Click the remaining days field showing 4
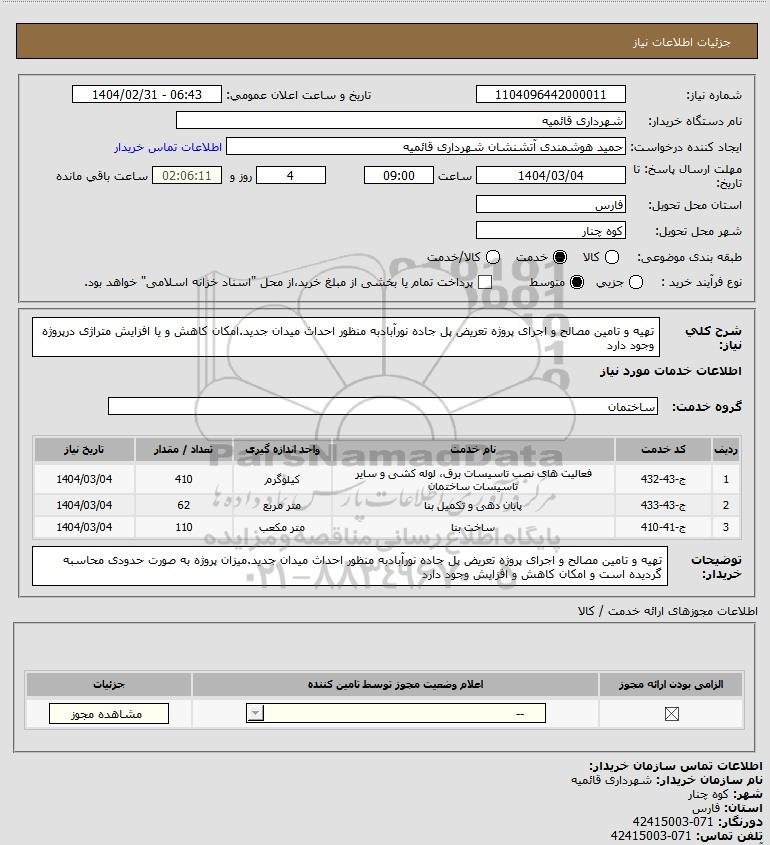The width and height of the screenshot is (770, 845). click(290, 176)
